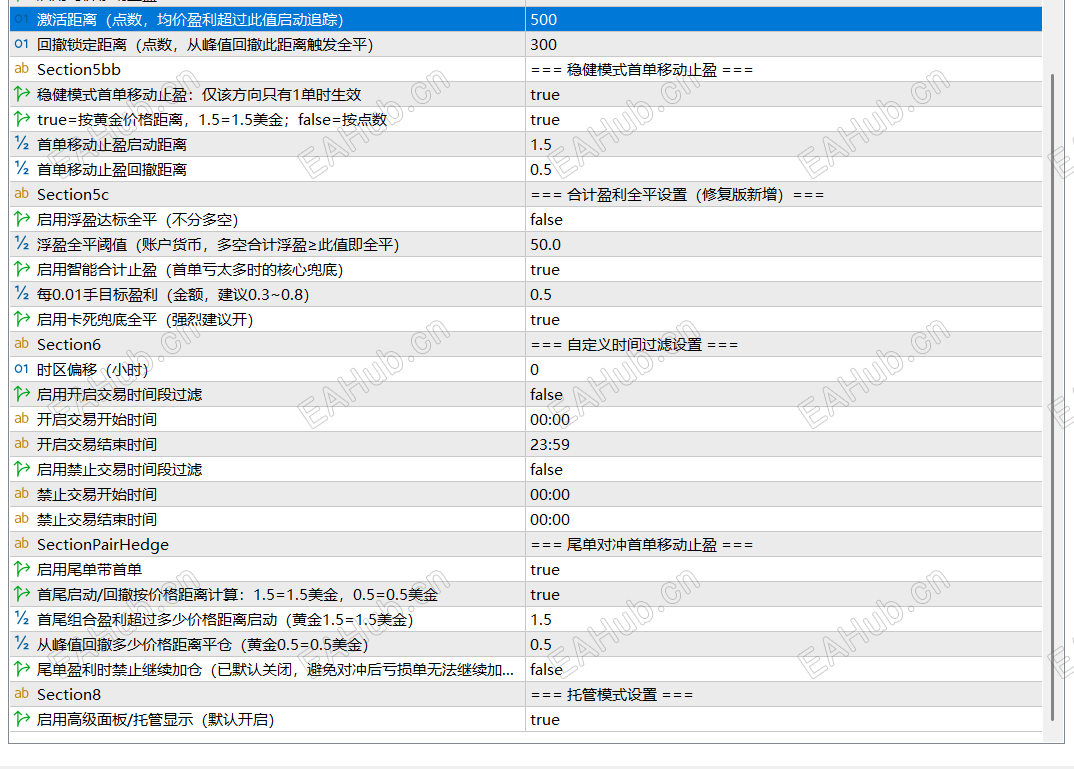Screen dimensions: 1074x769
Task: Toggle false value for 启用开启交易时间段过滤
Action: [784, 394]
